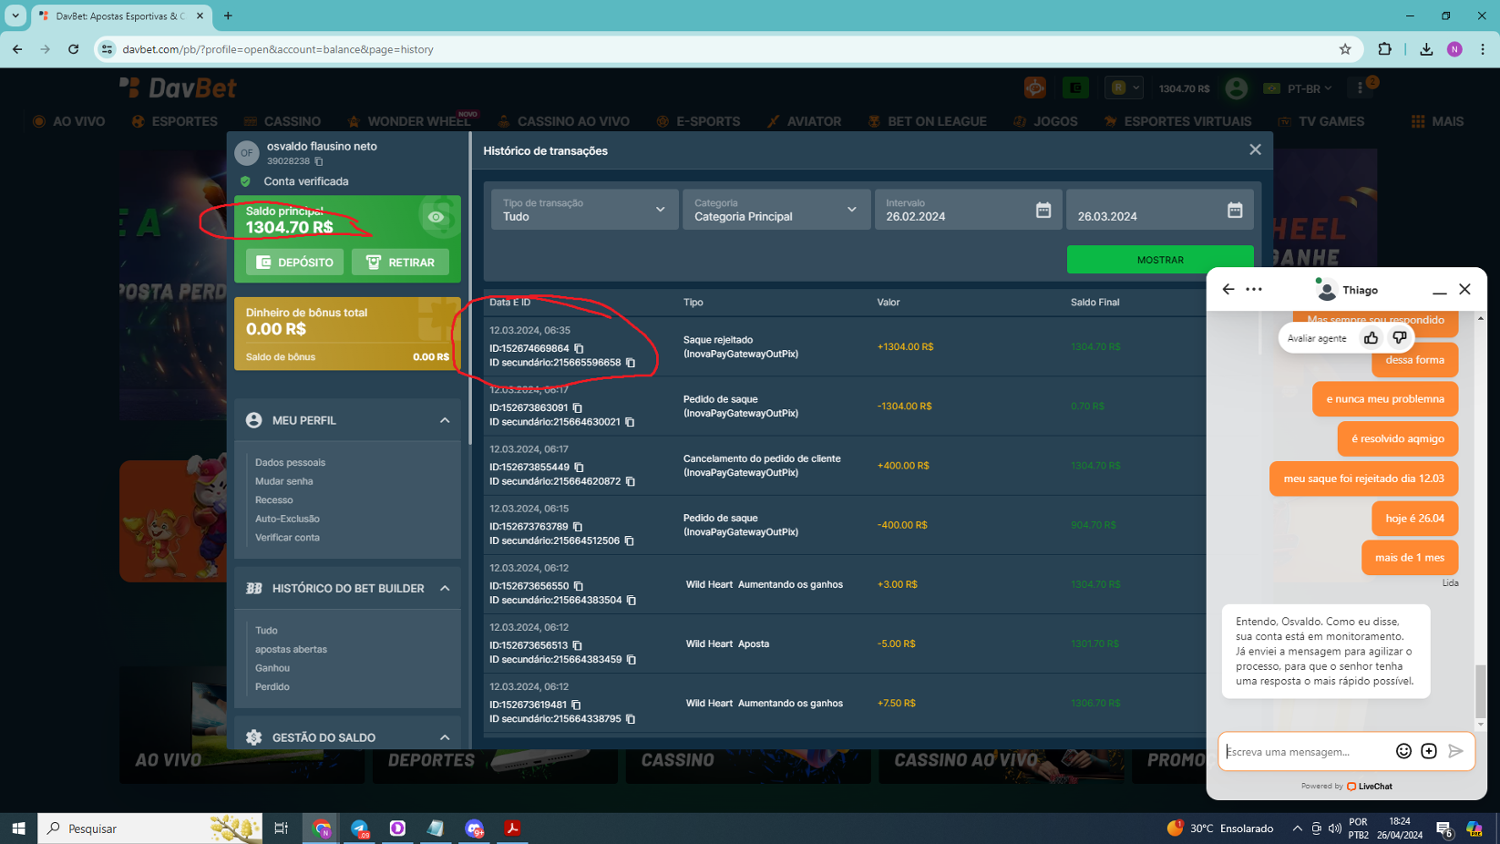The height and width of the screenshot is (844, 1500).
Task: Open calendar for start date 26.02.2024
Action: click(1043, 210)
